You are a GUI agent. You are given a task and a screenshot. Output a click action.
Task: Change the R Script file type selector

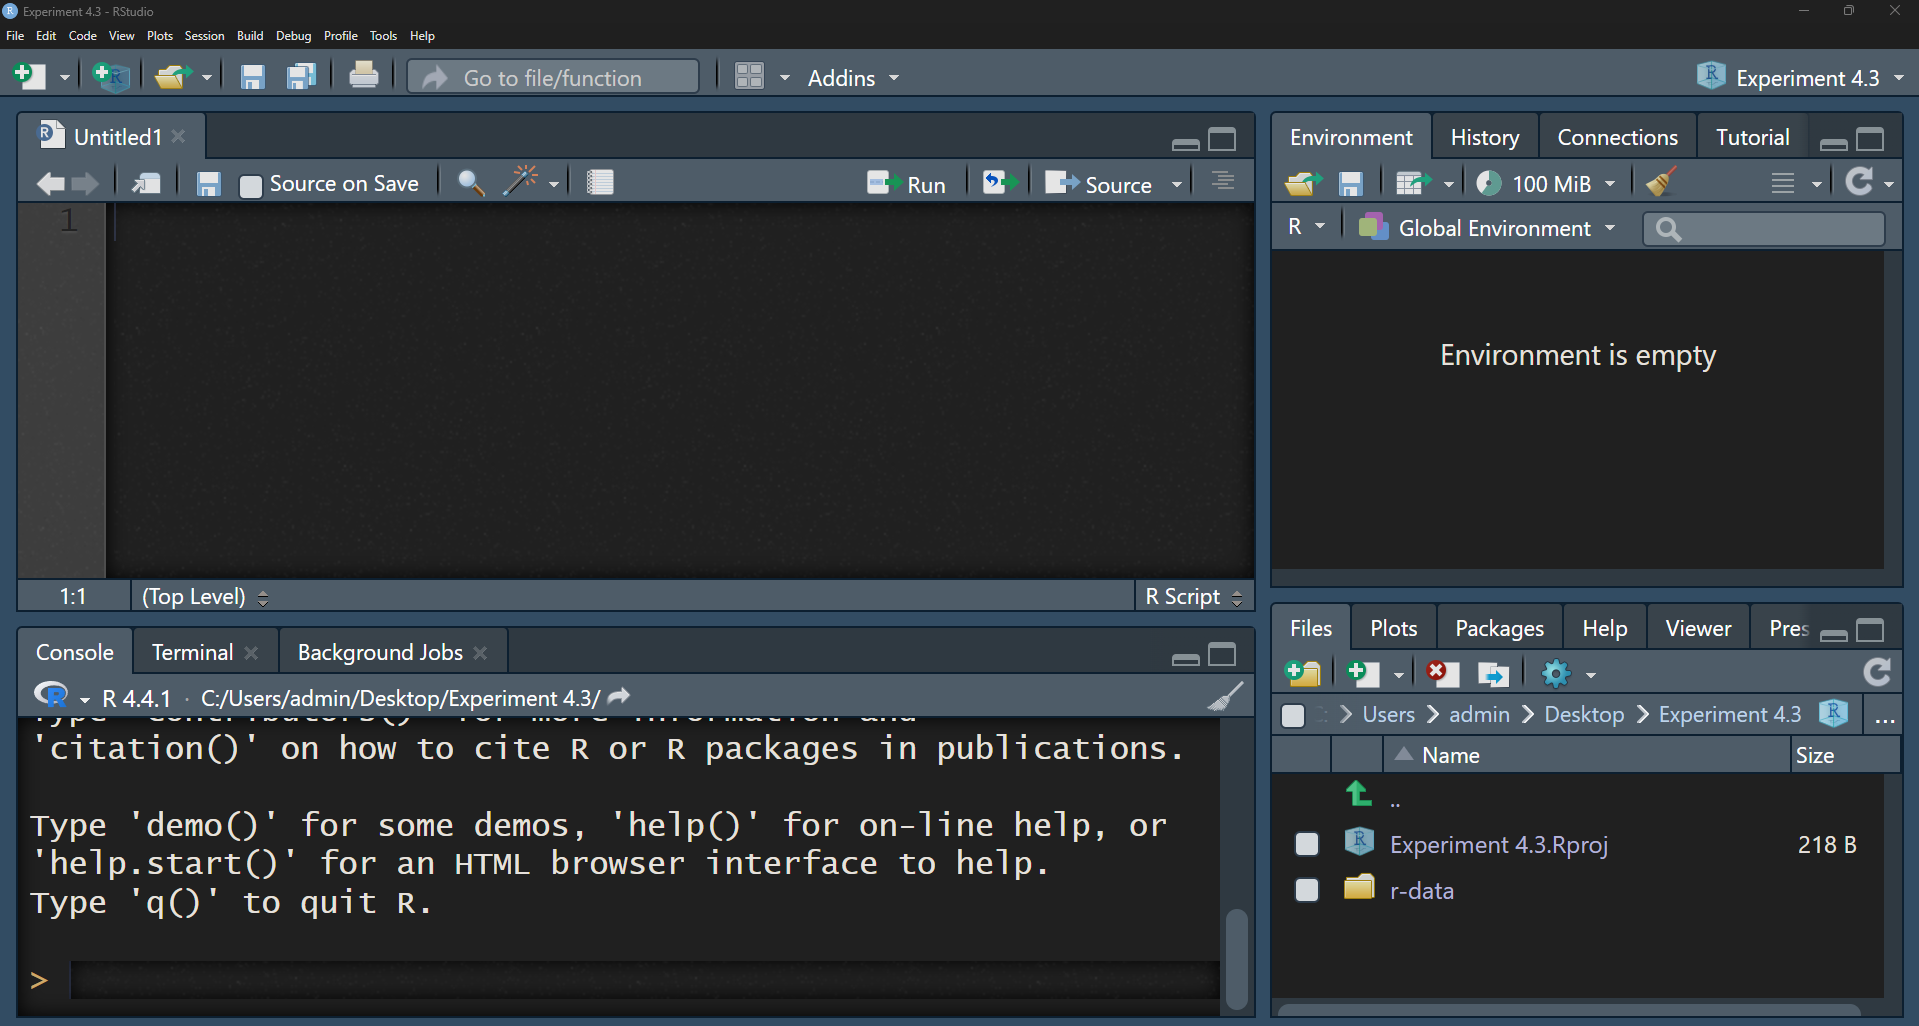(x=1194, y=597)
